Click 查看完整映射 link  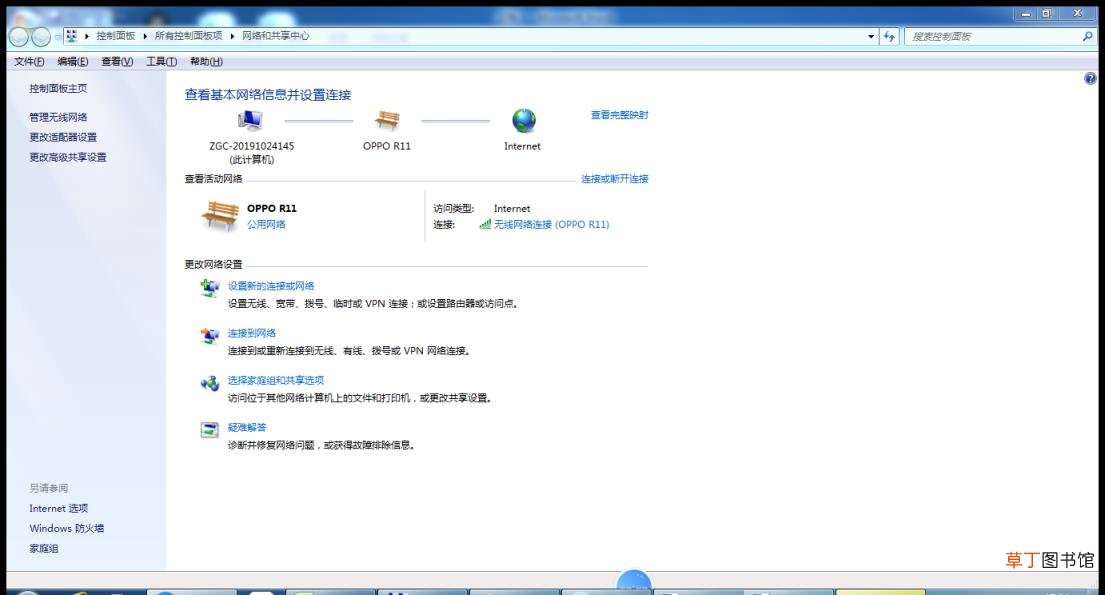[x=619, y=115]
